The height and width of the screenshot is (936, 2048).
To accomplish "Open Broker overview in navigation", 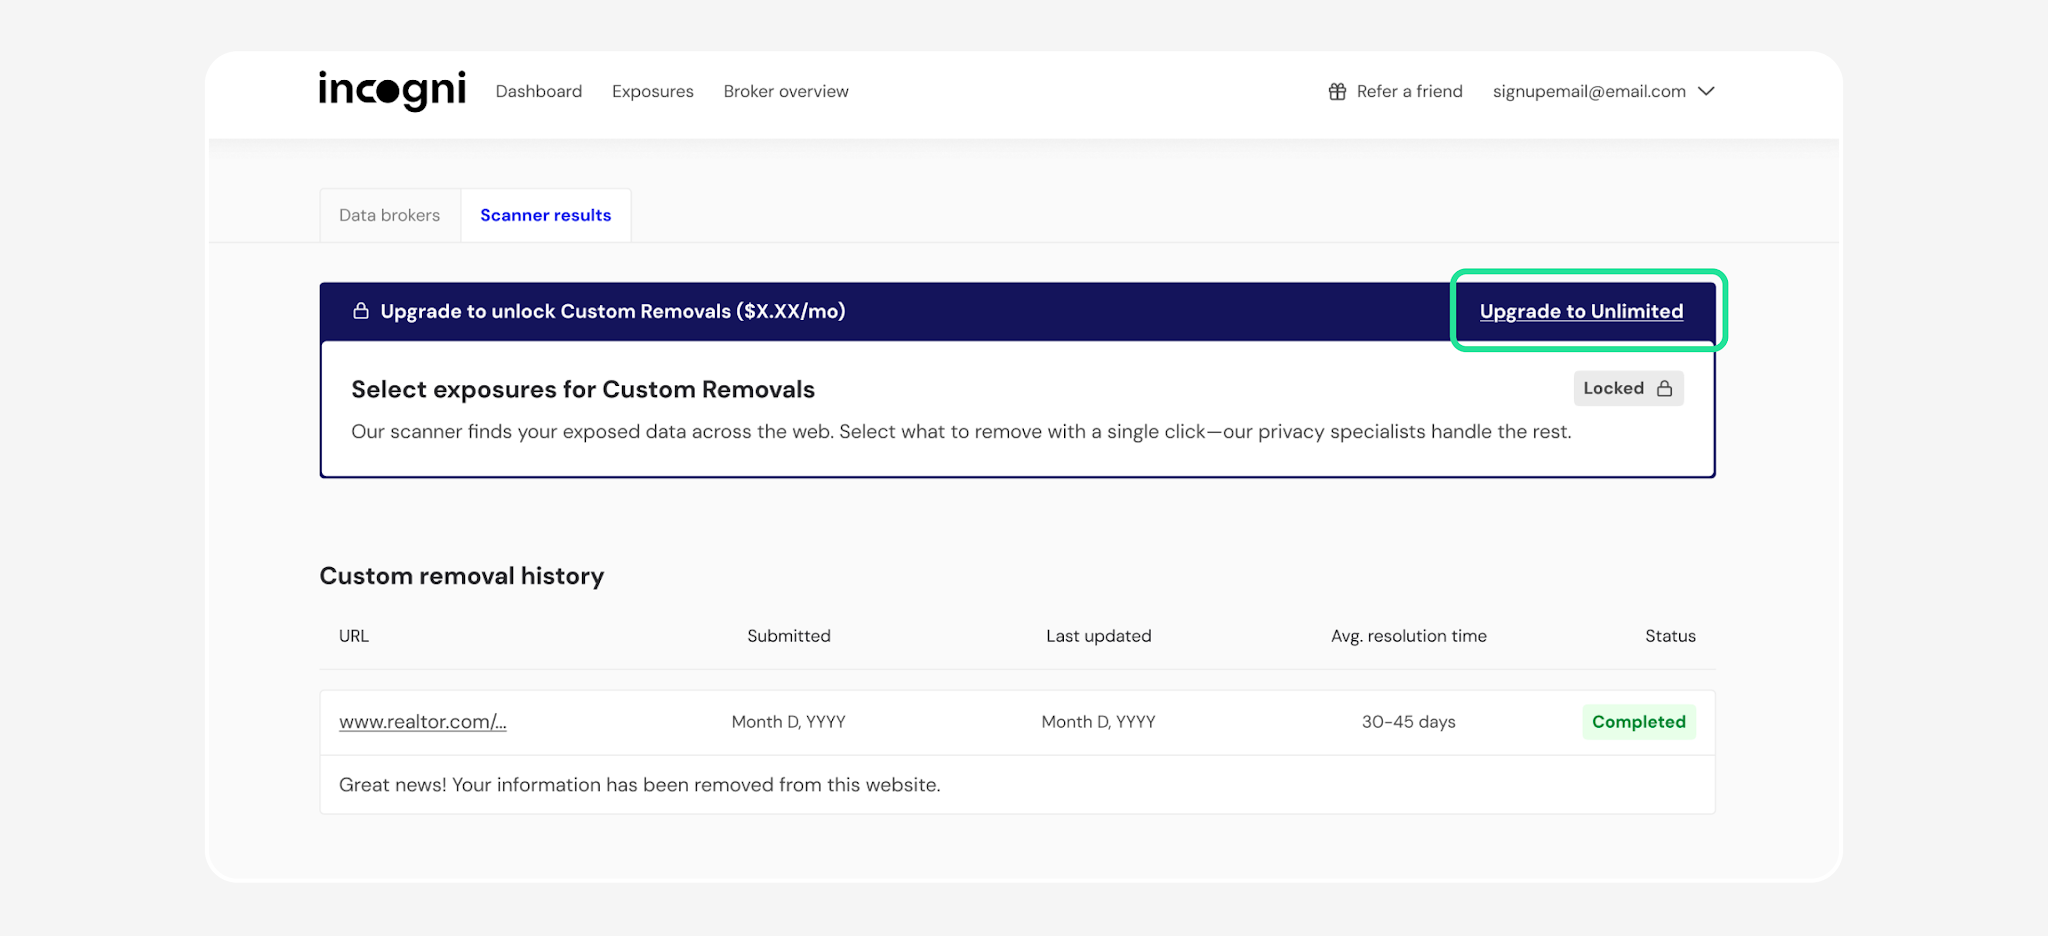I will click(x=786, y=91).
